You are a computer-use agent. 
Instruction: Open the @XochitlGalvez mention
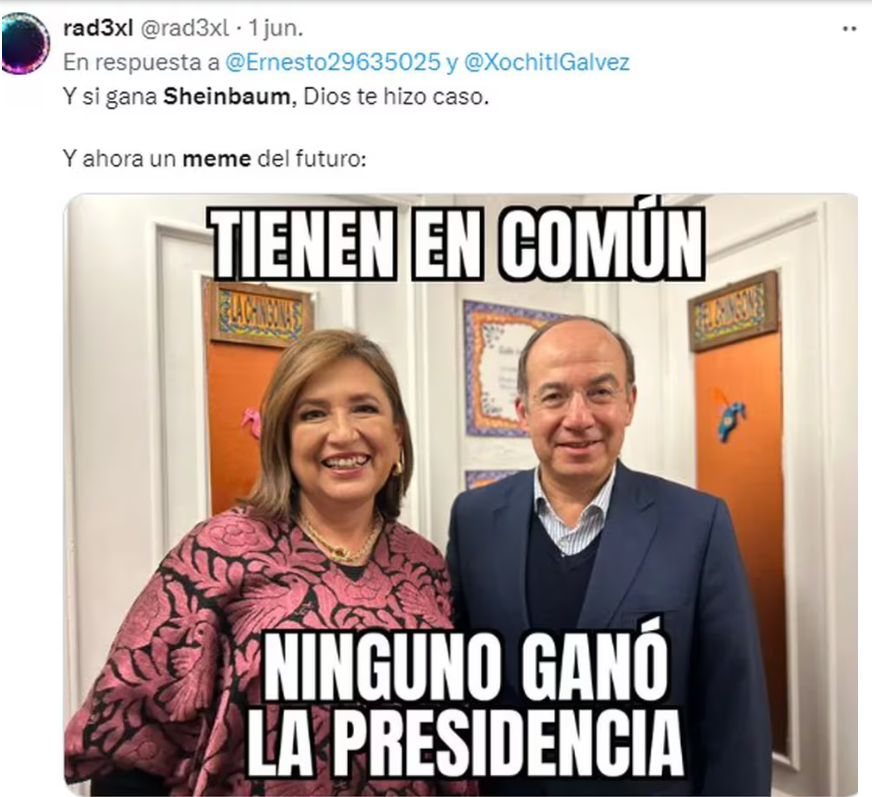pos(546,62)
